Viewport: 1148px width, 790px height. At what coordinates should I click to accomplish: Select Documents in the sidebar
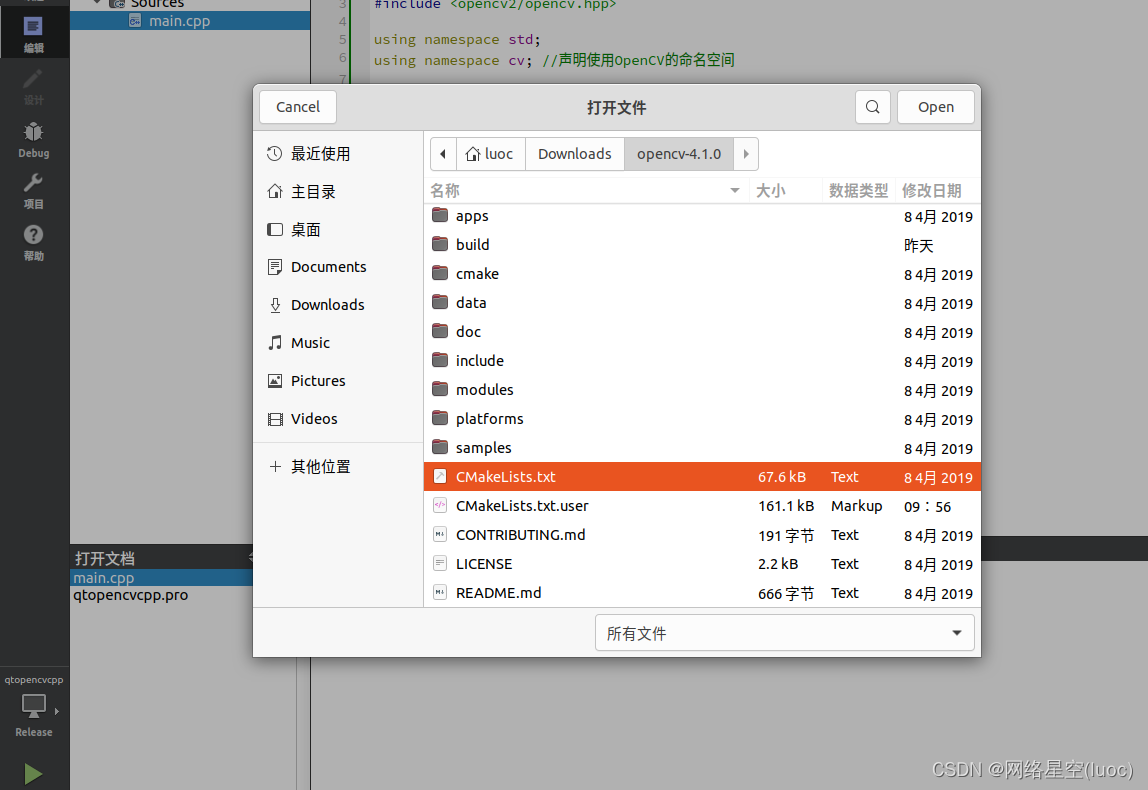(338, 267)
